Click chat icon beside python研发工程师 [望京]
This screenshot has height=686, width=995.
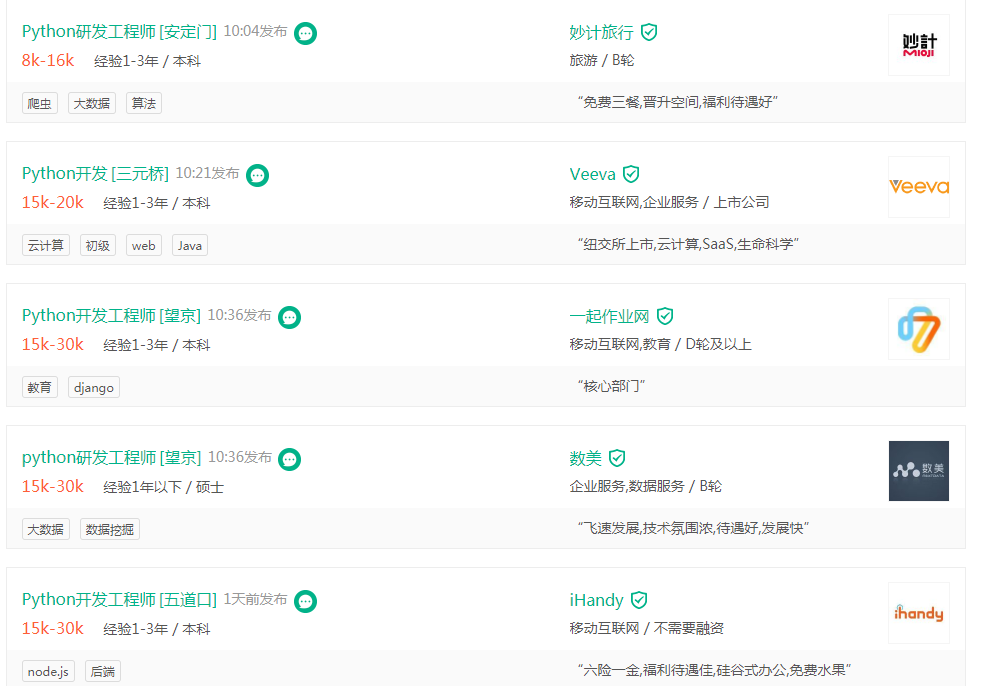(x=289, y=459)
